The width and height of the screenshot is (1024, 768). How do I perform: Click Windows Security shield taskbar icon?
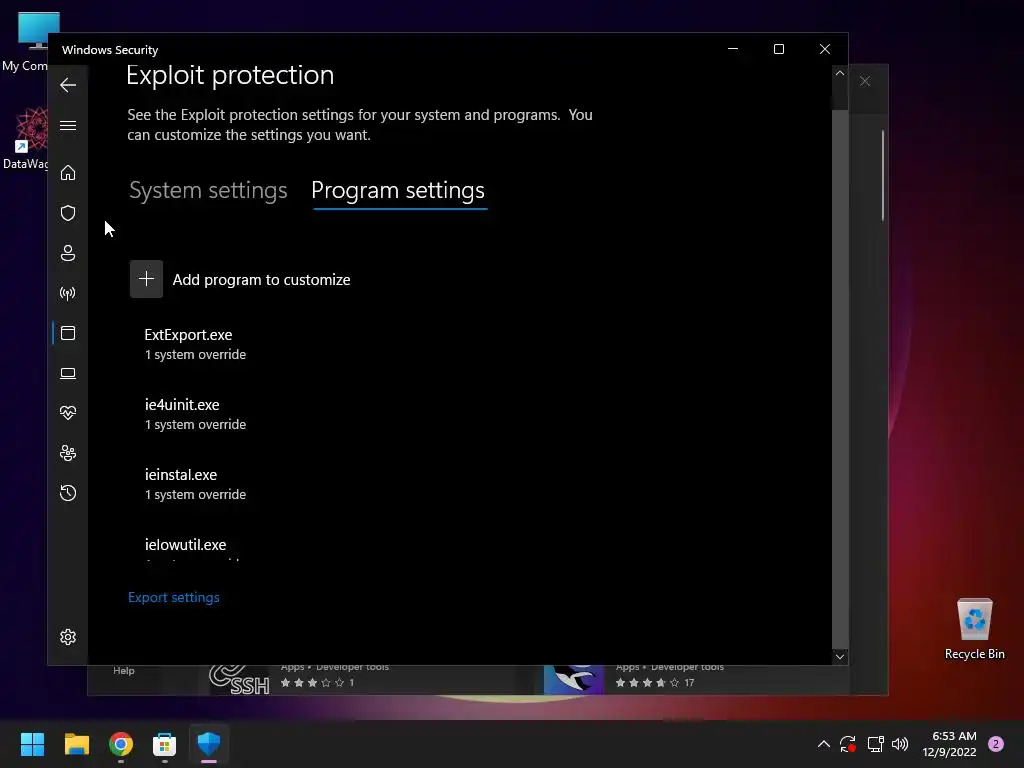click(209, 744)
